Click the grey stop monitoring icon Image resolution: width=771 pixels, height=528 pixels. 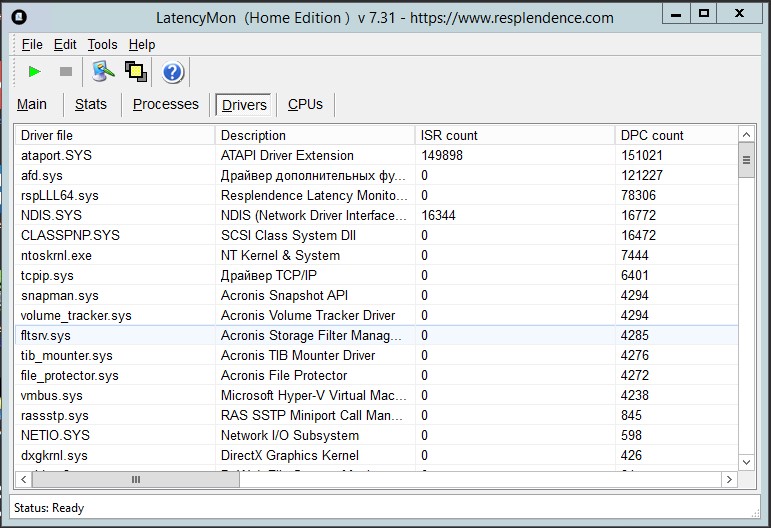[x=66, y=72]
